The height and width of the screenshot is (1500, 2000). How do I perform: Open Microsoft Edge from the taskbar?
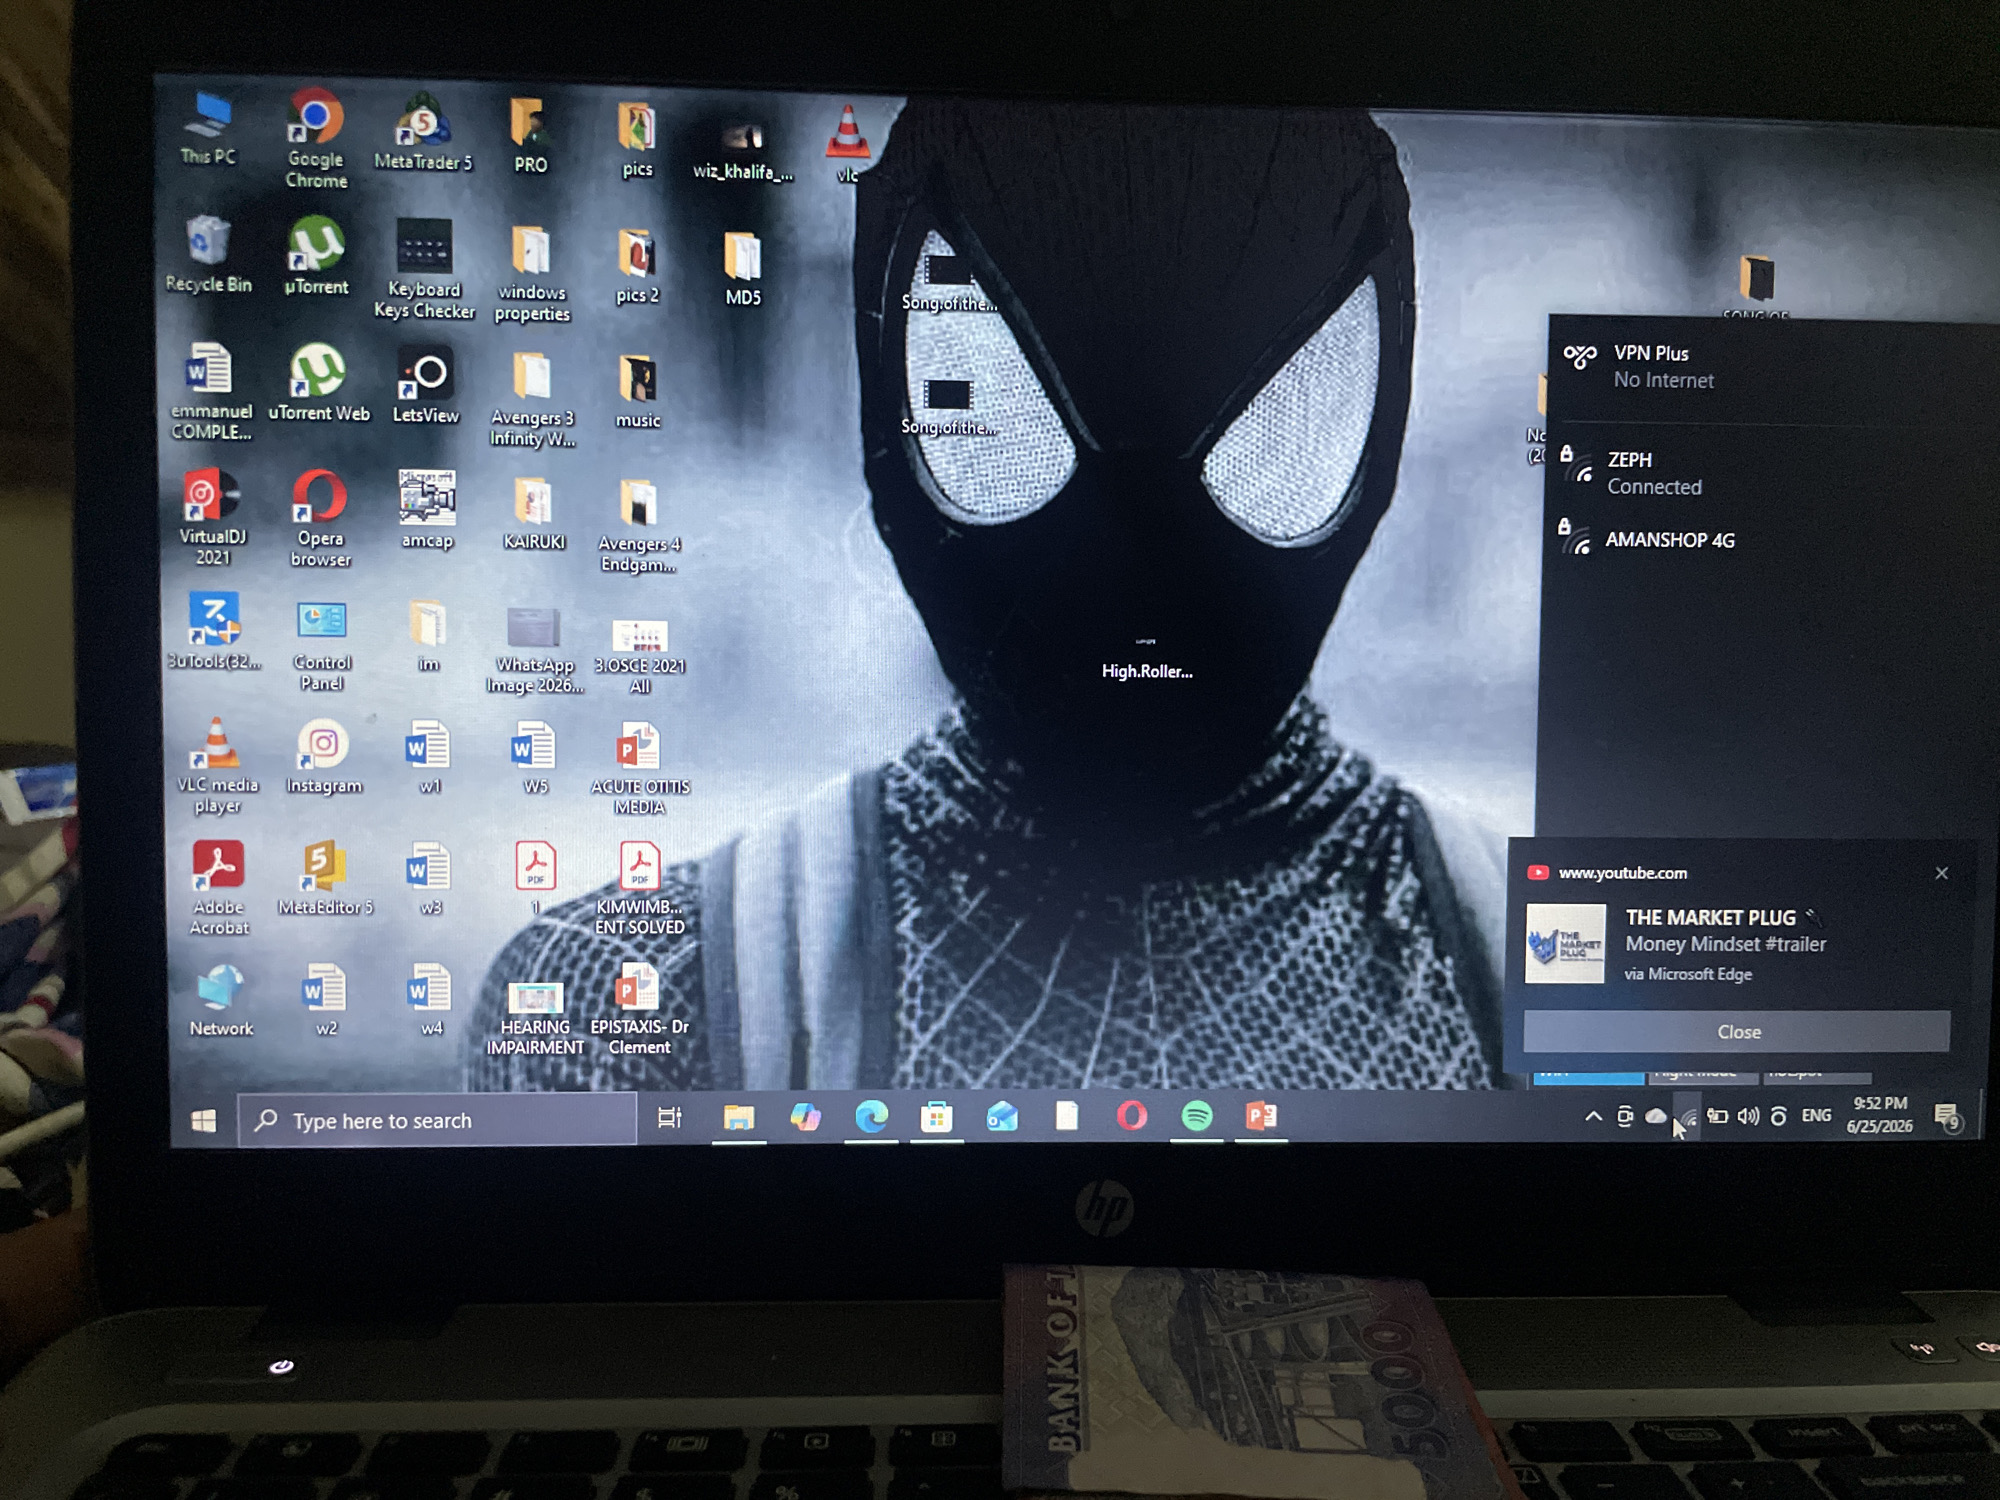[871, 1116]
